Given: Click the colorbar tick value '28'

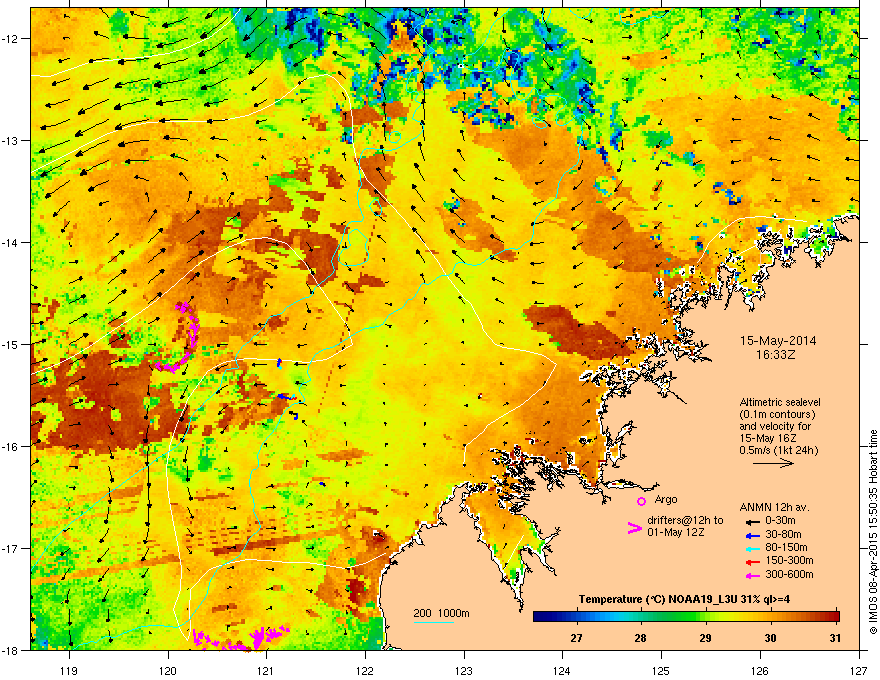Looking at the screenshot, I should point(640,638).
